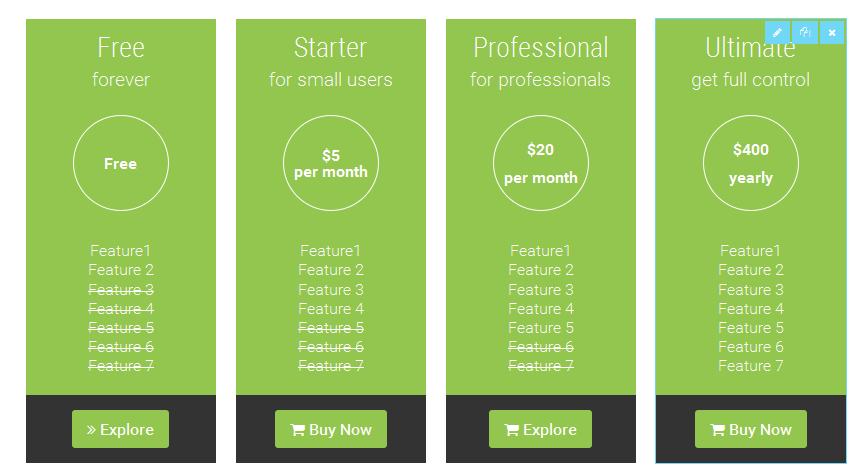Click the 'for small users' subtitle
Viewport: 868px width, 473px height.
[x=331, y=79]
